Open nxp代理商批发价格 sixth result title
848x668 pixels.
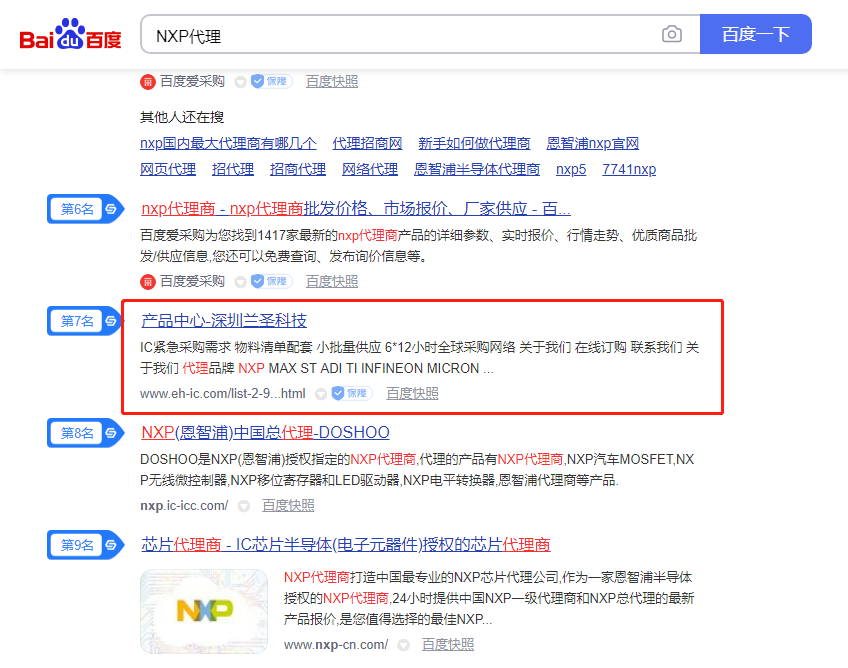[356, 209]
